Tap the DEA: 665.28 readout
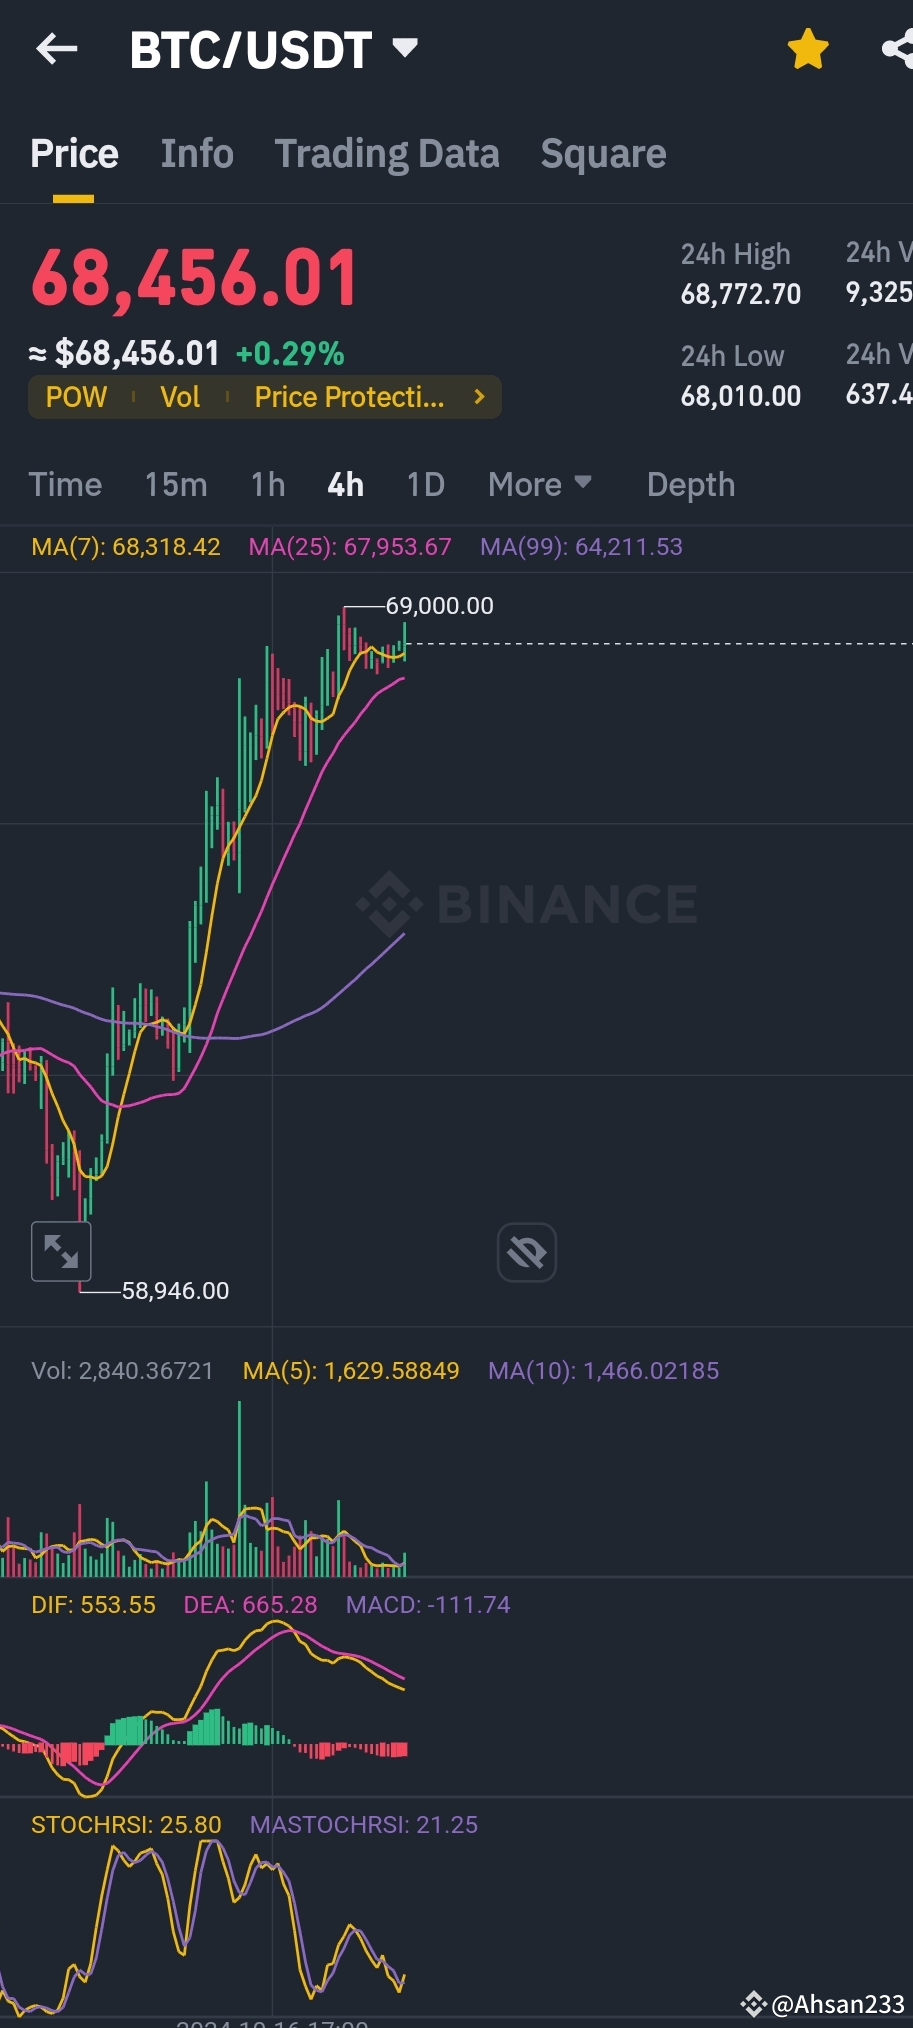 [x=250, y=1605]
